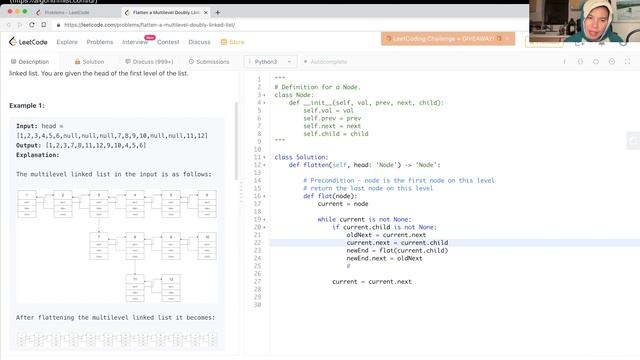Click the bookmark icon beside reload
The width and height of the screenshot is (640, 360).
44,25
